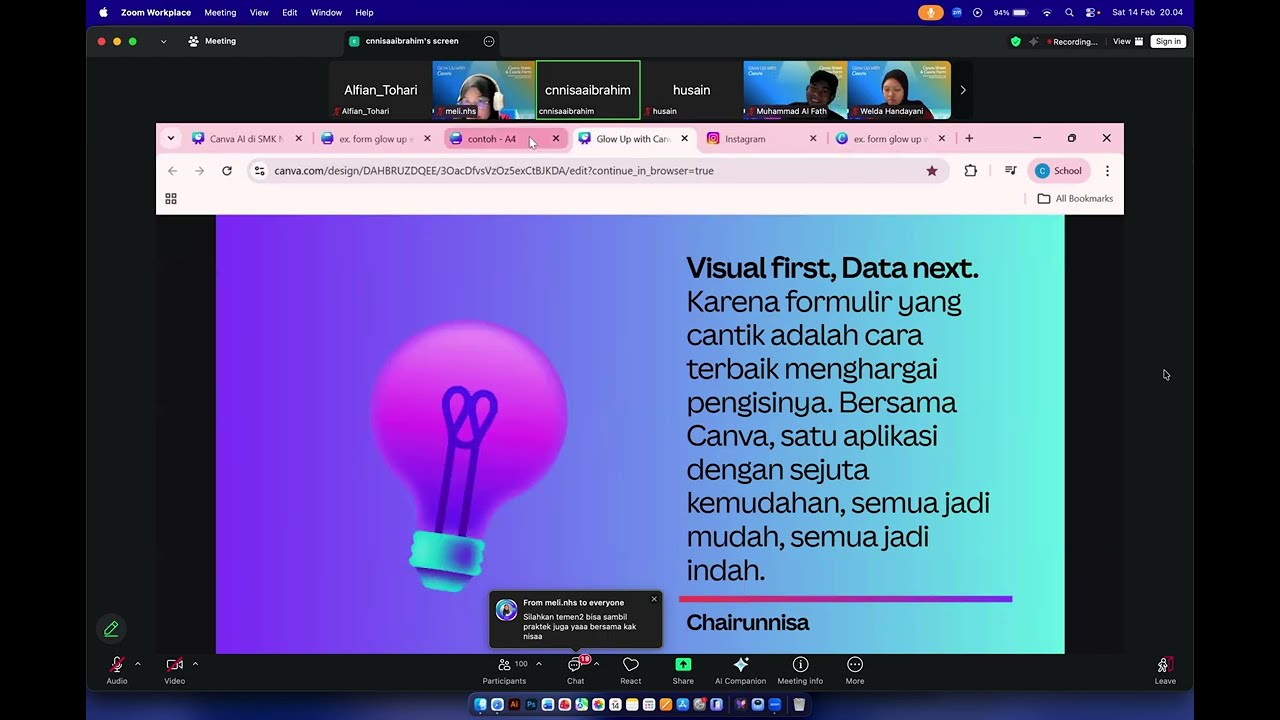
Task: Open Illustrator from the Dock
Action: pyautogui.click(x=514, y=705)
